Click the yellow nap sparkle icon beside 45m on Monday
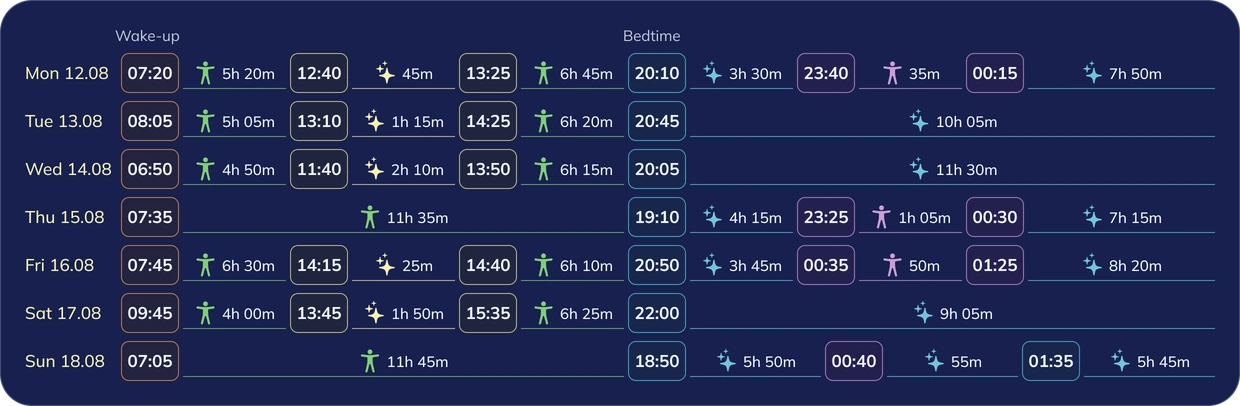Screen dimensions: 1240x406 [x=385, y=73]
